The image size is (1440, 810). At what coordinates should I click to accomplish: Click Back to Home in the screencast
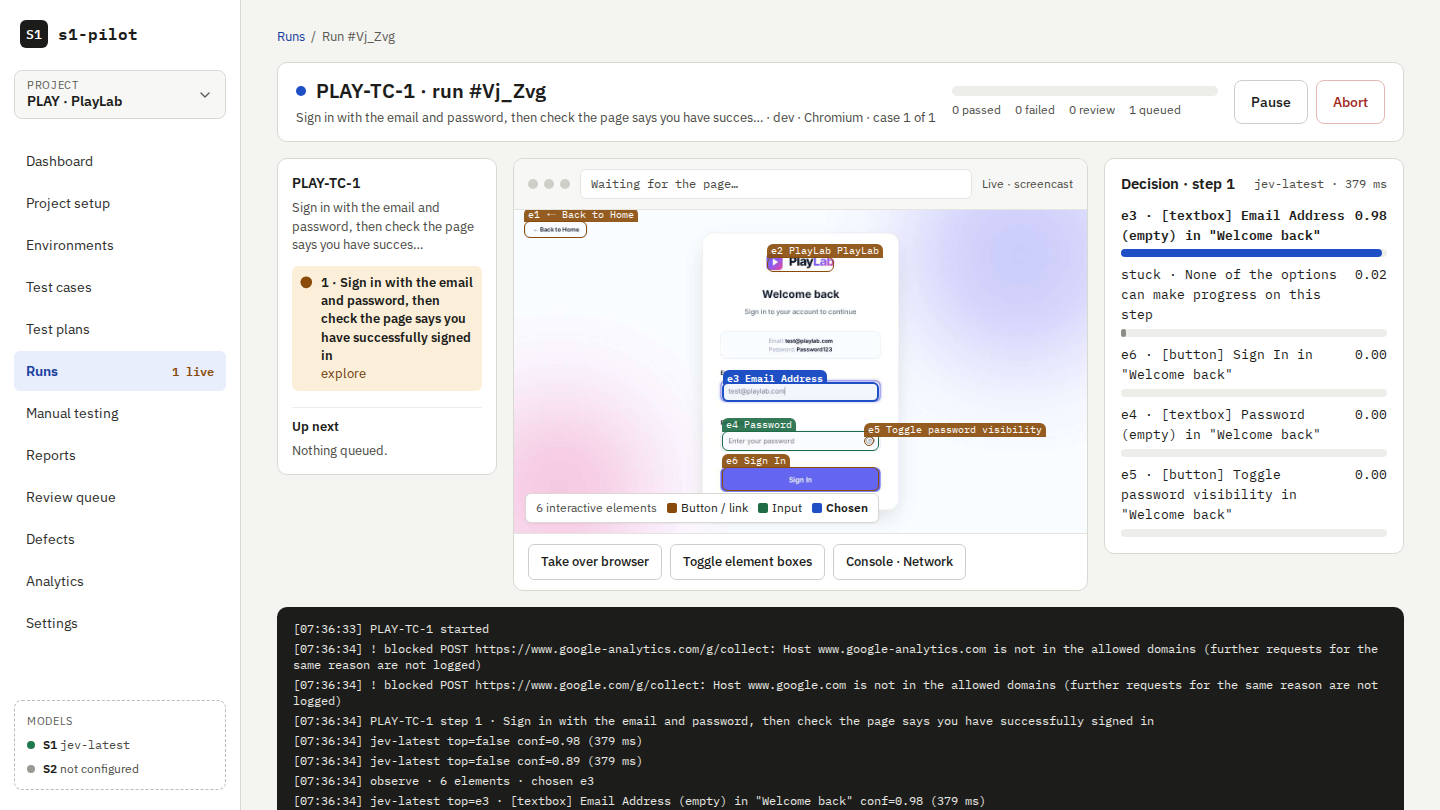tap(556, 230)
